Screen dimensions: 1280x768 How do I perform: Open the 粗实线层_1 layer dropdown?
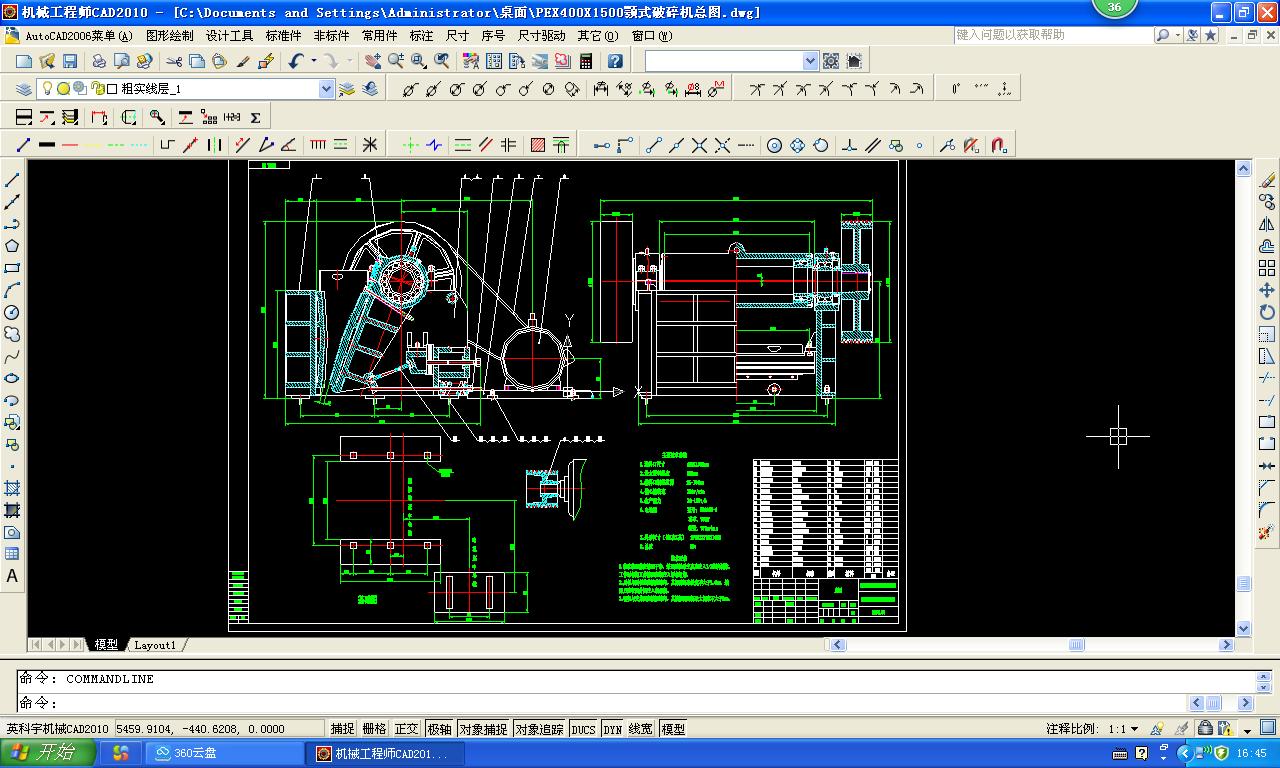pos(327,88)
